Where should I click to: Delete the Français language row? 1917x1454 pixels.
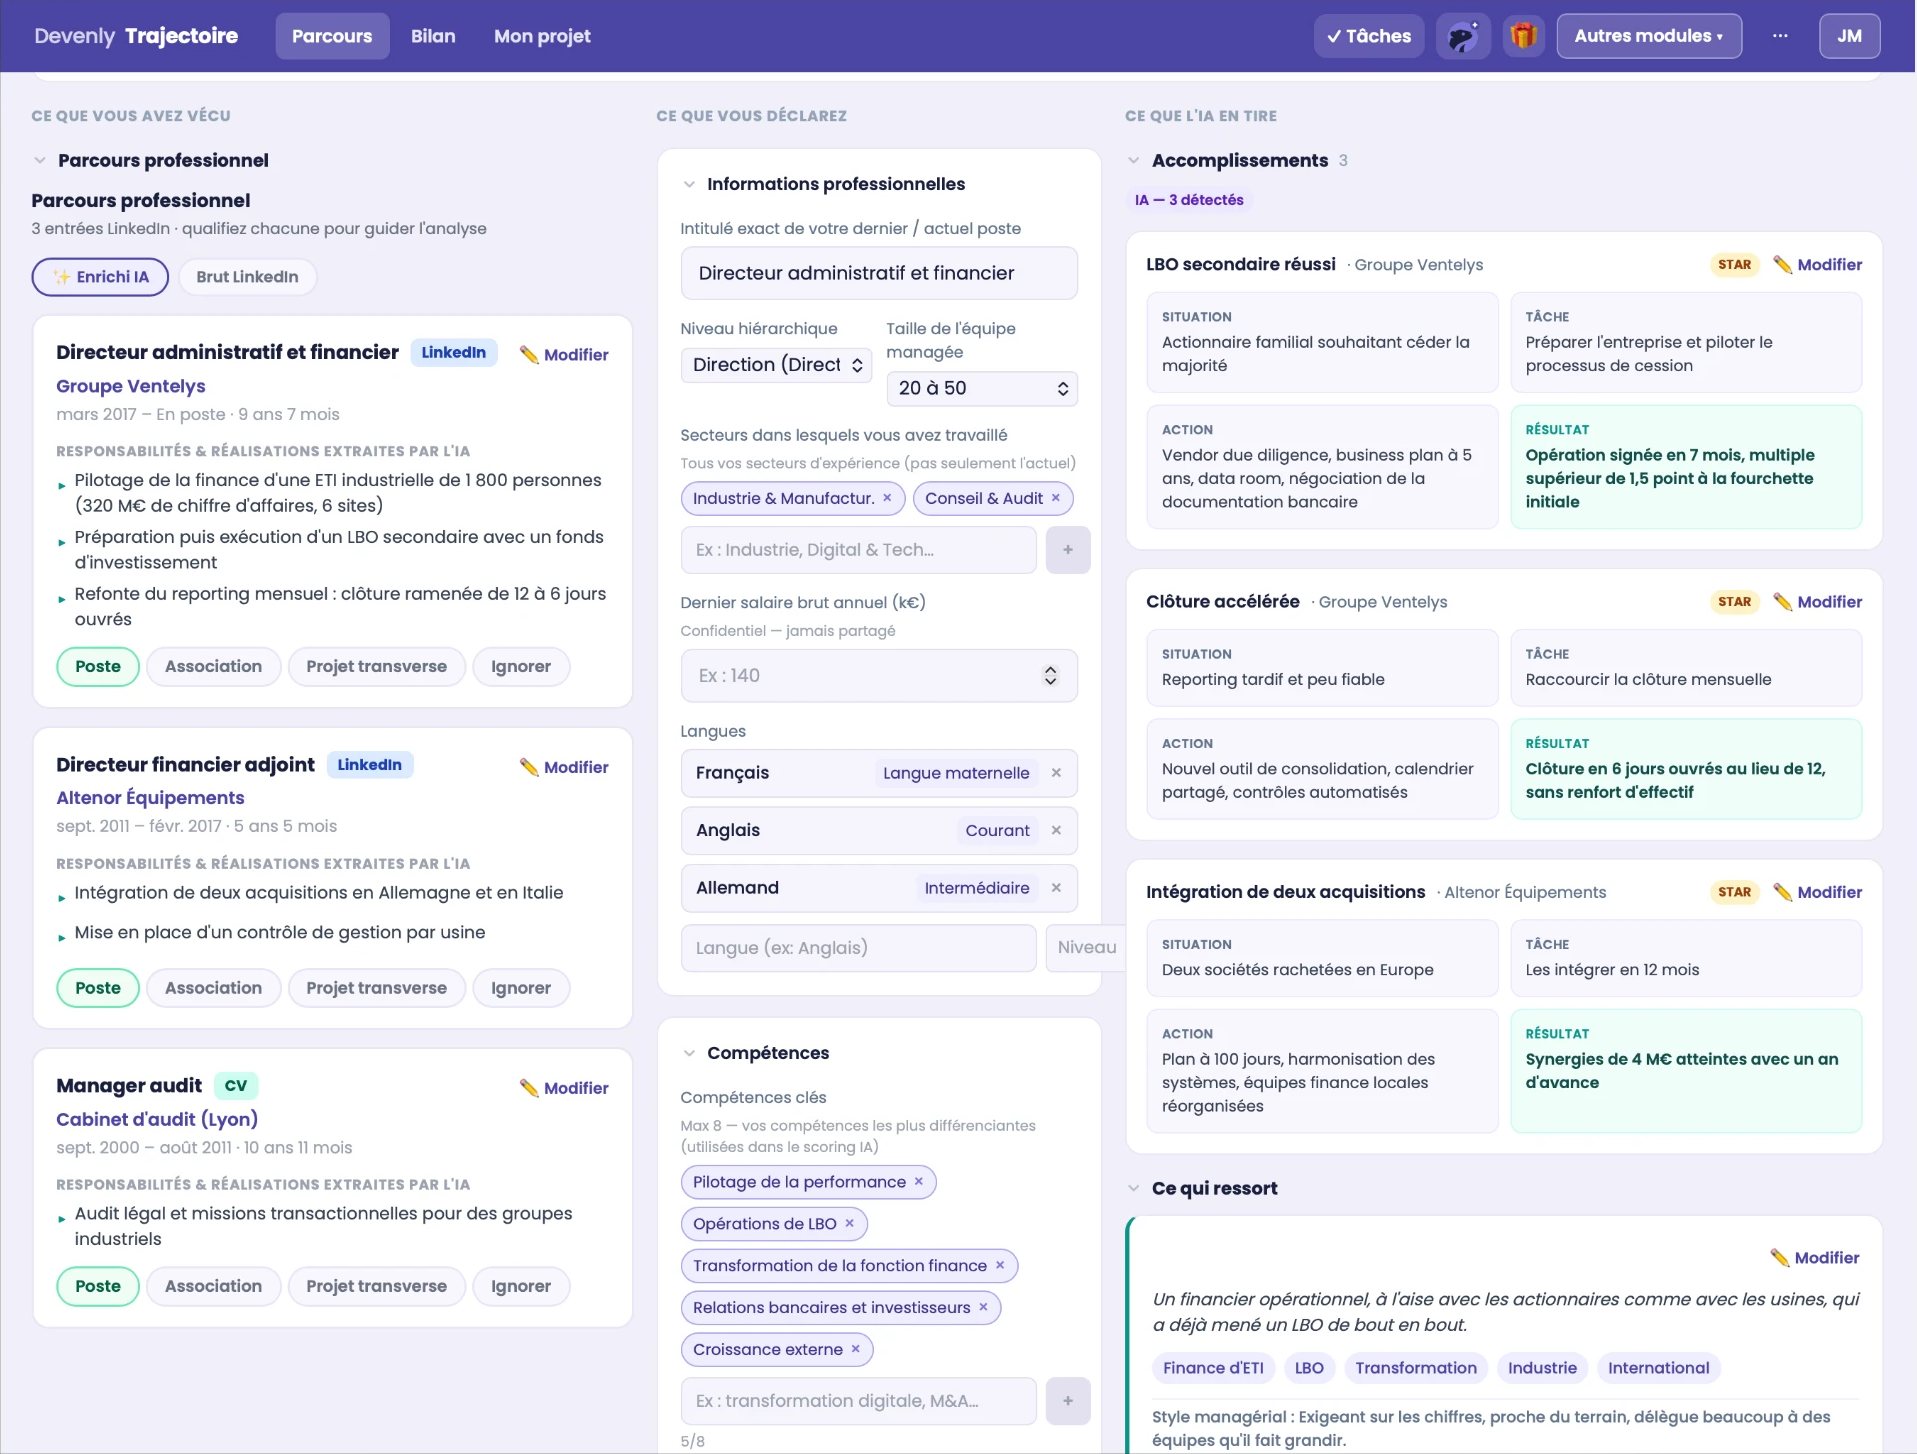(1056, 773)
